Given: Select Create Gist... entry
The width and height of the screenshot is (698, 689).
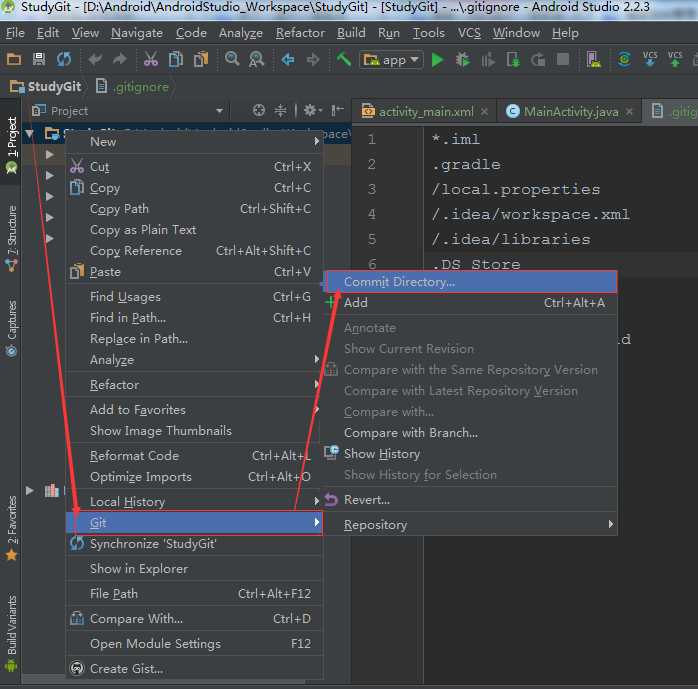Looking at the screenshot, I should tap(194, 669).
